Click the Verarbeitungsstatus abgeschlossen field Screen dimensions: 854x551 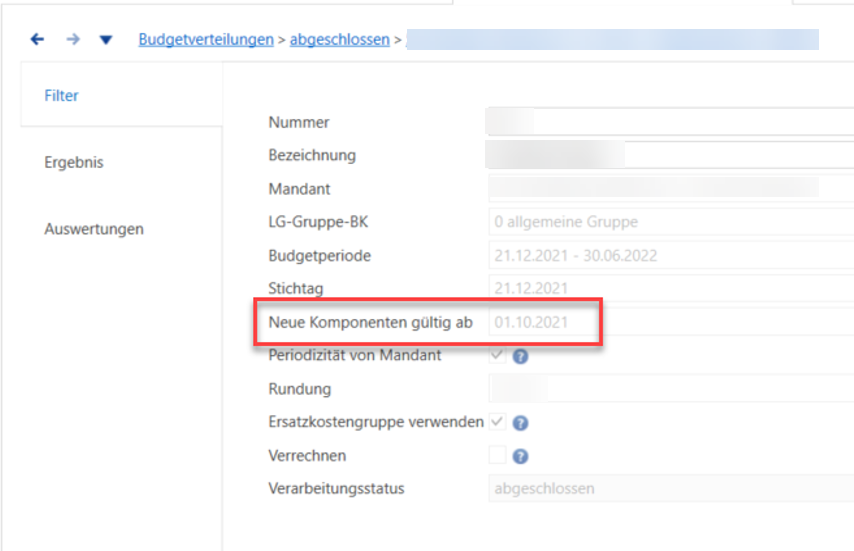(671, 488)
